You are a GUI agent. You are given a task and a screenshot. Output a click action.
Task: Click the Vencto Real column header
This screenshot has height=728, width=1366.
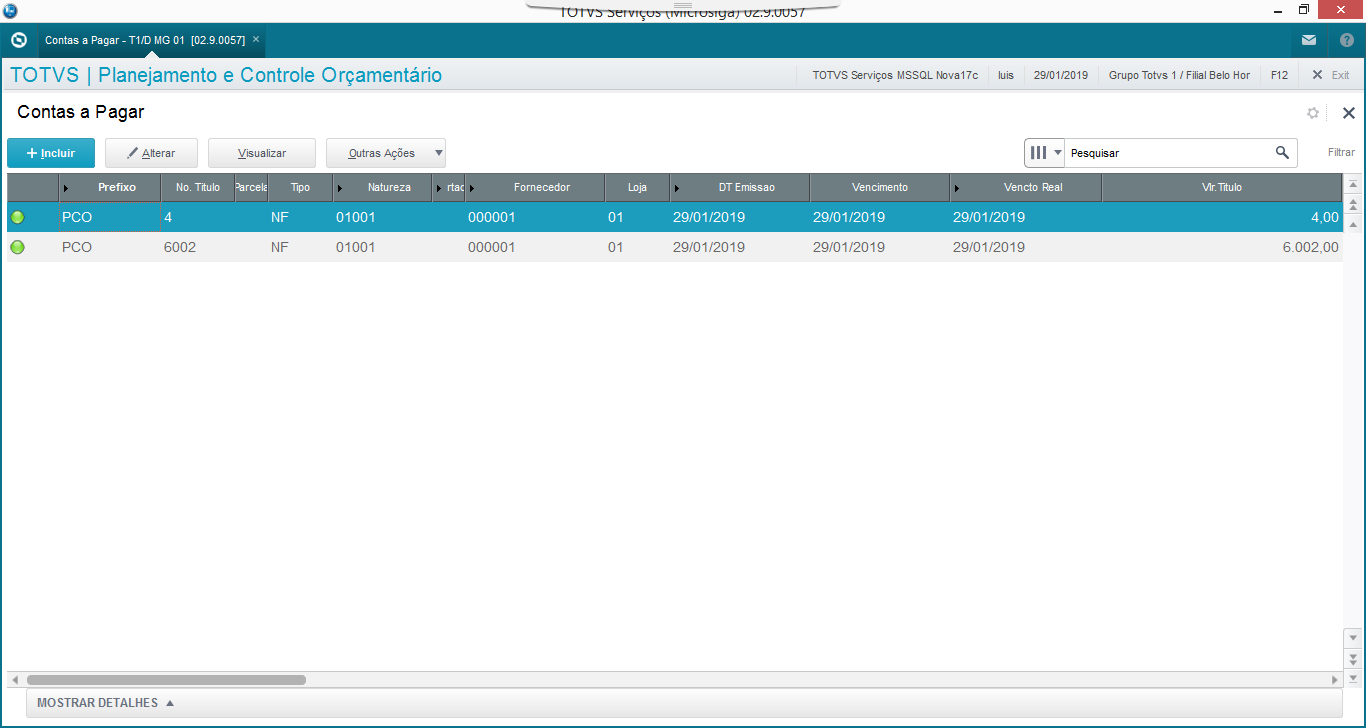coord(1026,187)
